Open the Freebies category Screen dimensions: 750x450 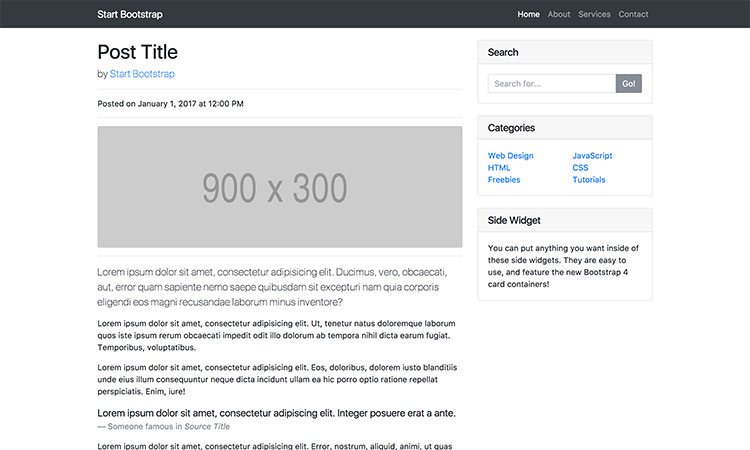click(x=504, y=180)
